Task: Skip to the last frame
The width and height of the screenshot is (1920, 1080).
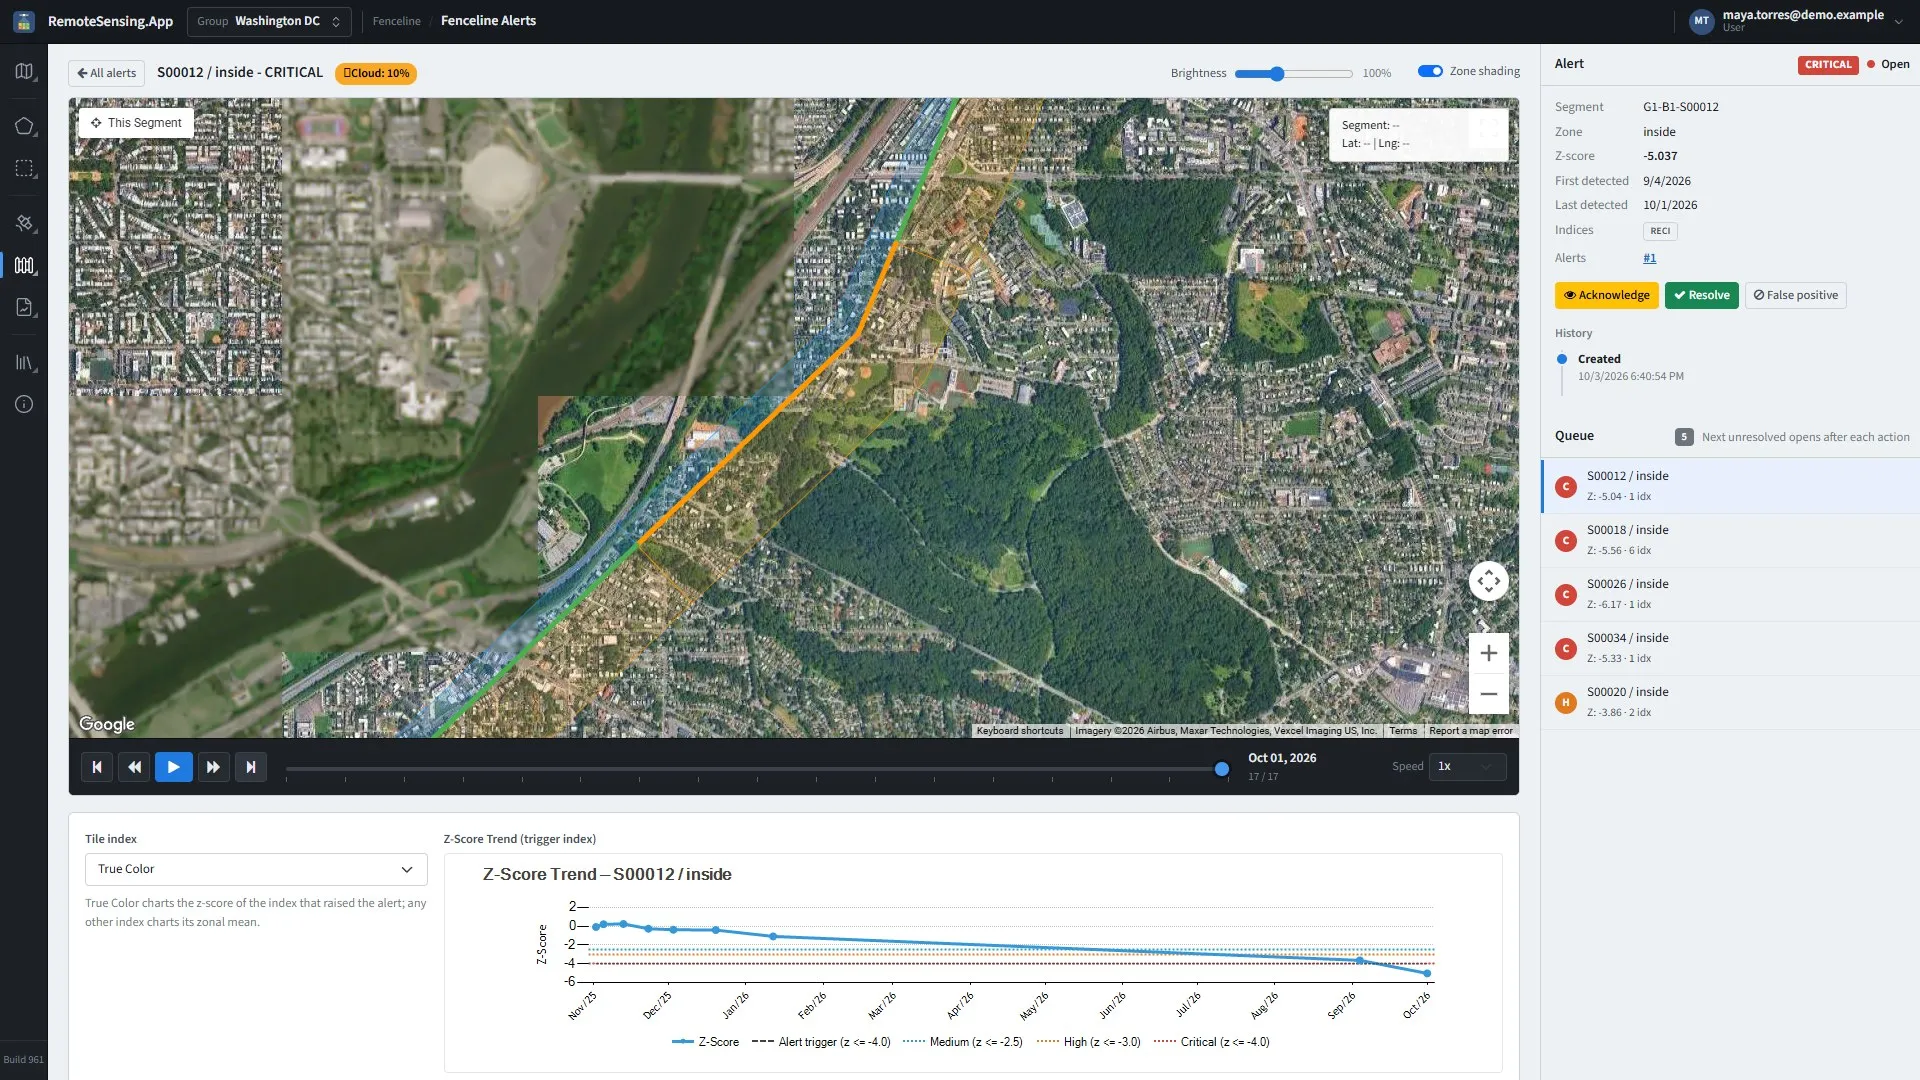Action: (x=251, y=767)
